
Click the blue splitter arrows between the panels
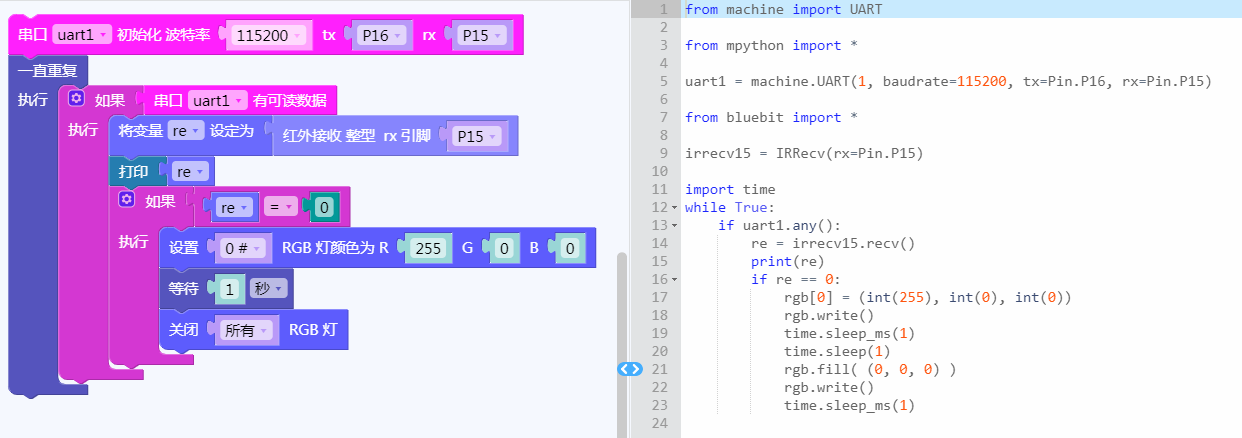click(630, 369)
